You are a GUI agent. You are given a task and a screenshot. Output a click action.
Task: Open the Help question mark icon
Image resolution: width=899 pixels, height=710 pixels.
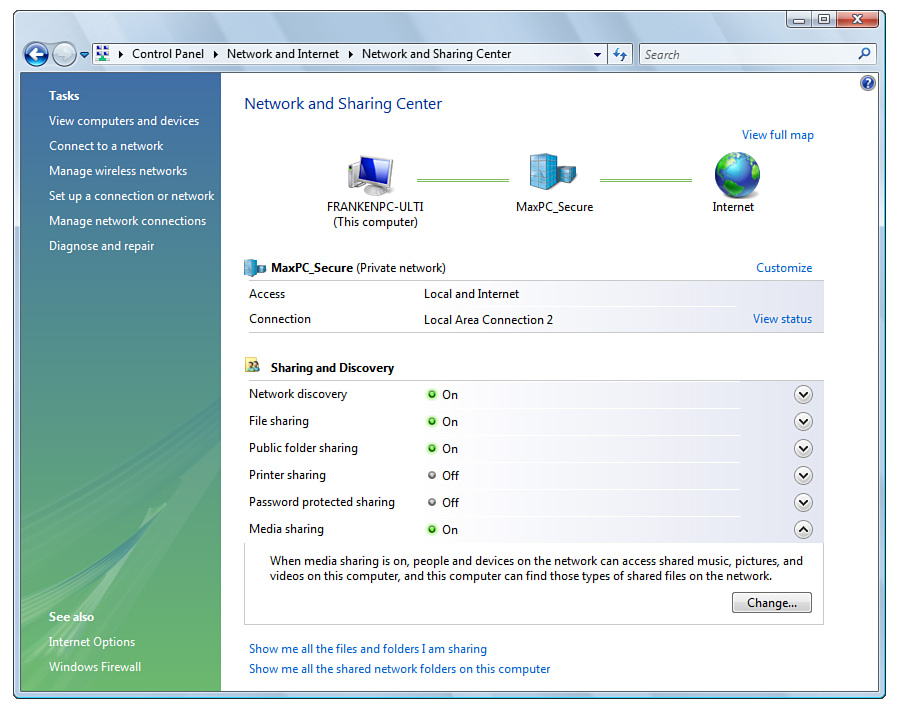(x=867, y=83)
